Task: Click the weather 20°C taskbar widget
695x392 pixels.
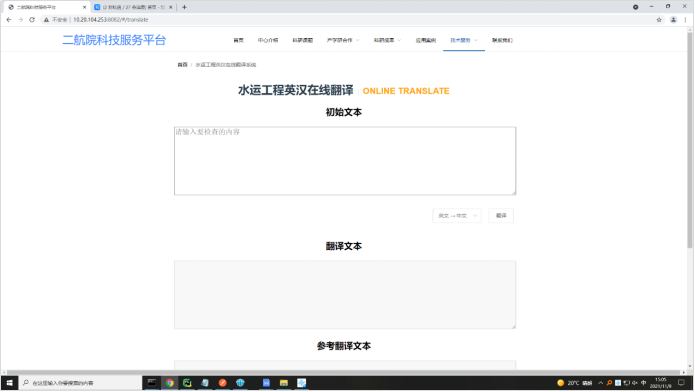Action: [x=575, y=383]
